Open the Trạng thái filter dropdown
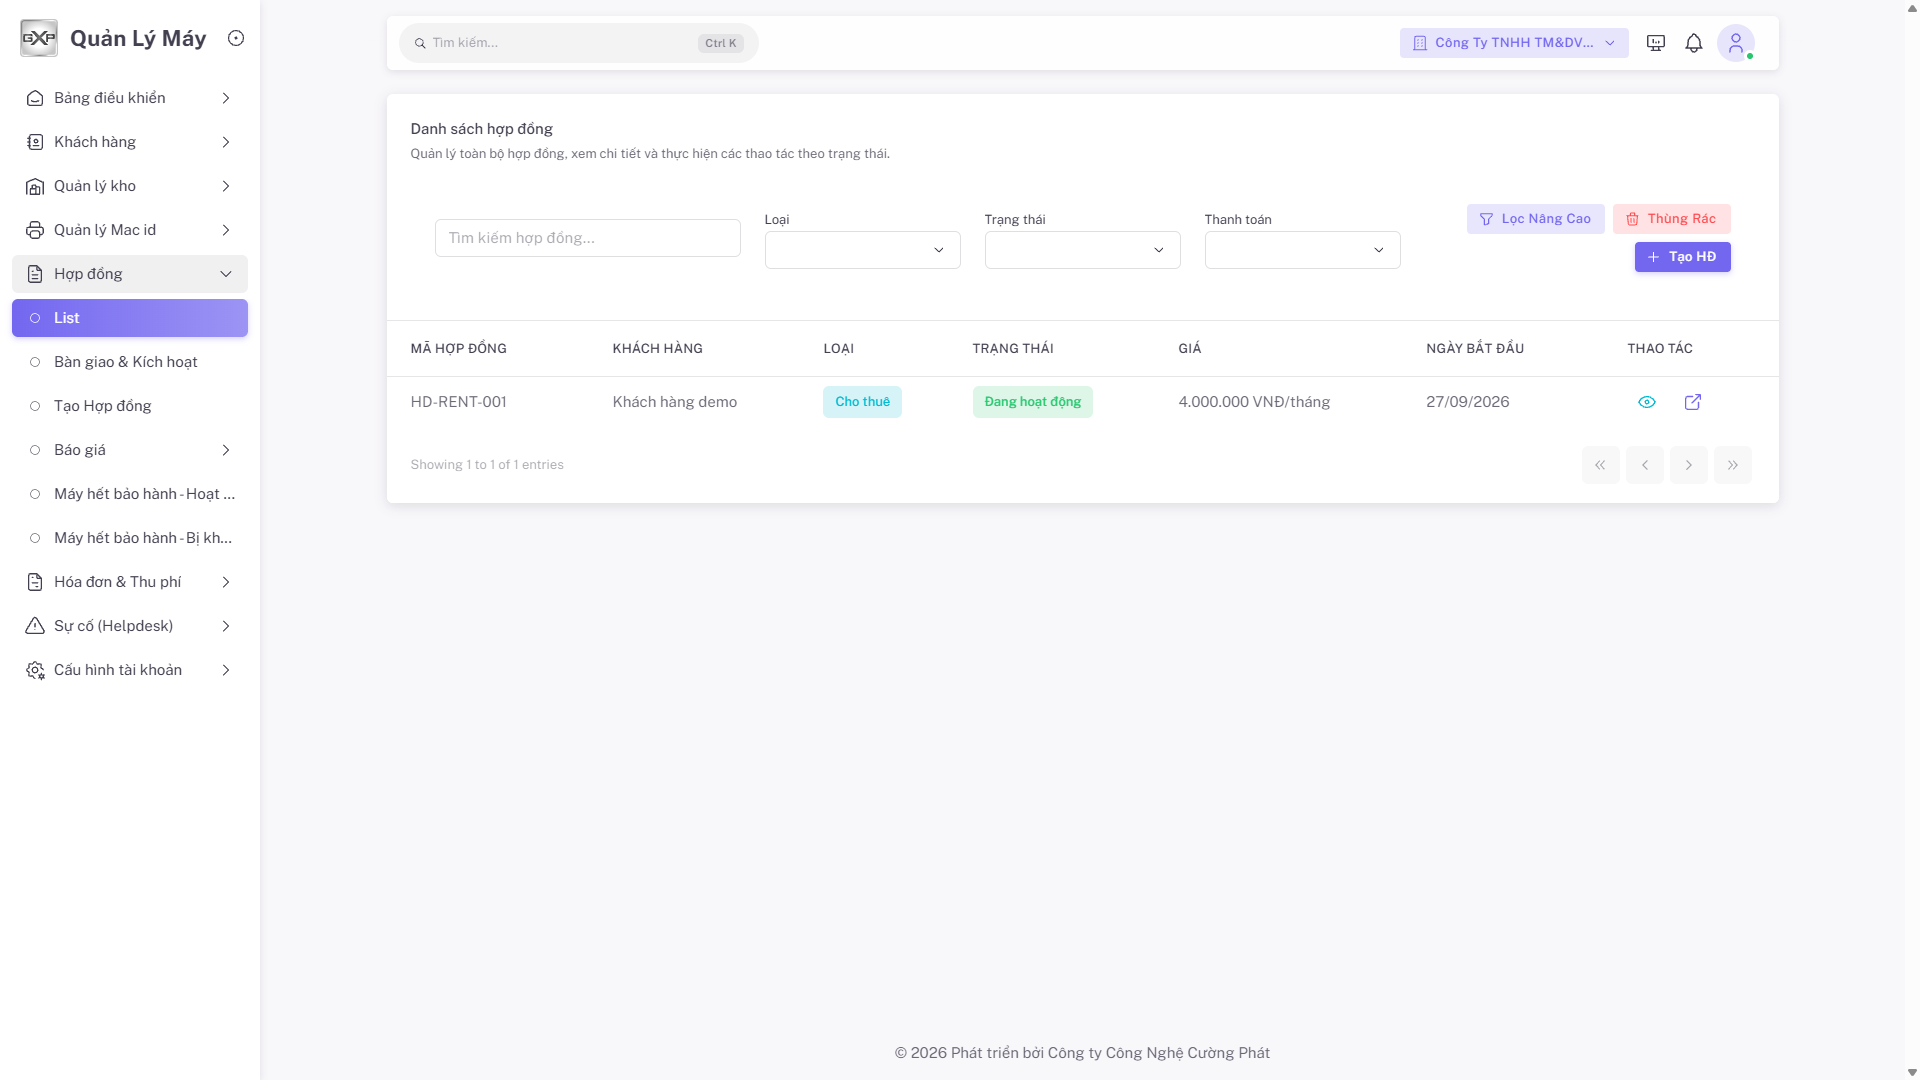This screenshot has width=1920, height=1080. coord(1082,250)
